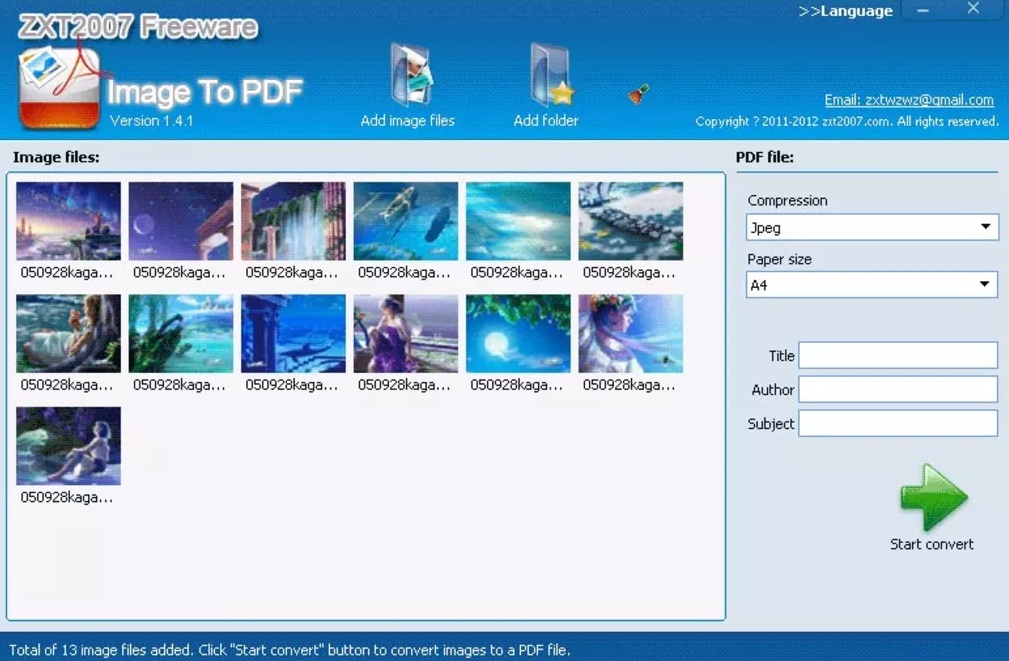Close the Image To PDF window
The height and width of the screenshot is (661, 1009).
(x=973, y=9)
